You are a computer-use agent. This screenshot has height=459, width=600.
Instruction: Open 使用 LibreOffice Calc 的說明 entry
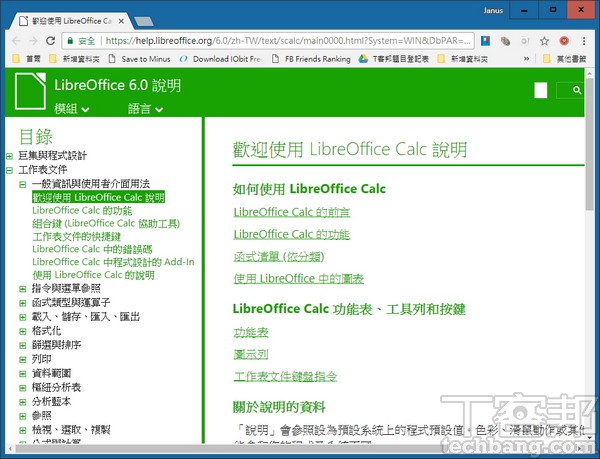[93, 275]
